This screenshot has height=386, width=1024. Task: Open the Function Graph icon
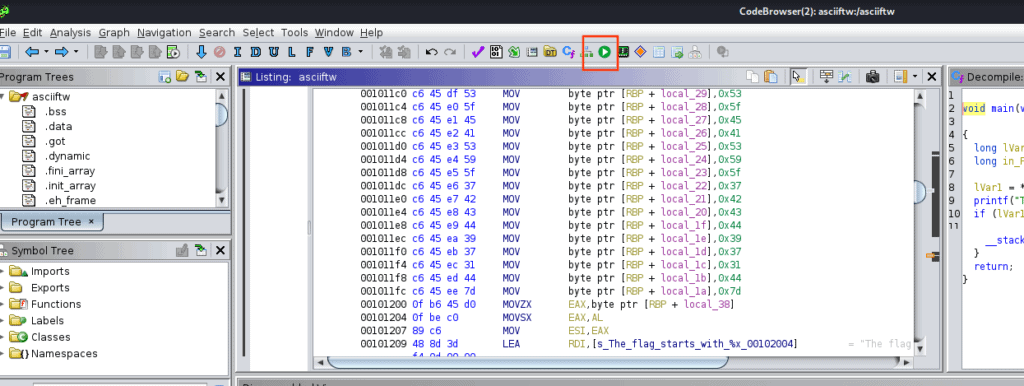click(586, 52)
